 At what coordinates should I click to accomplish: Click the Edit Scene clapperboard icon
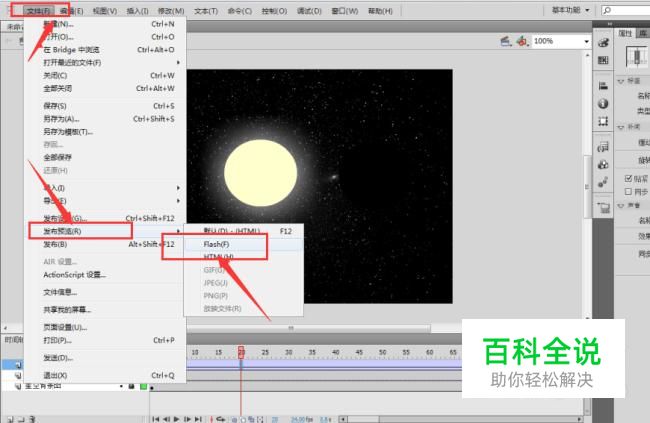coord(505,41)
